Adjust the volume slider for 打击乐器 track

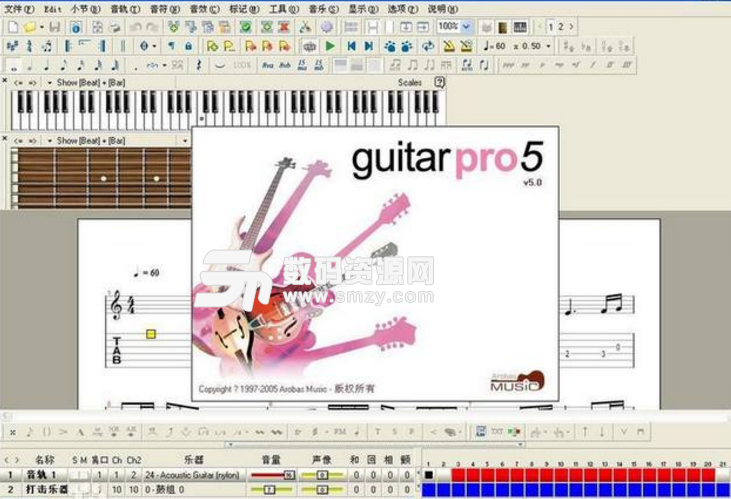coord(273,490)
